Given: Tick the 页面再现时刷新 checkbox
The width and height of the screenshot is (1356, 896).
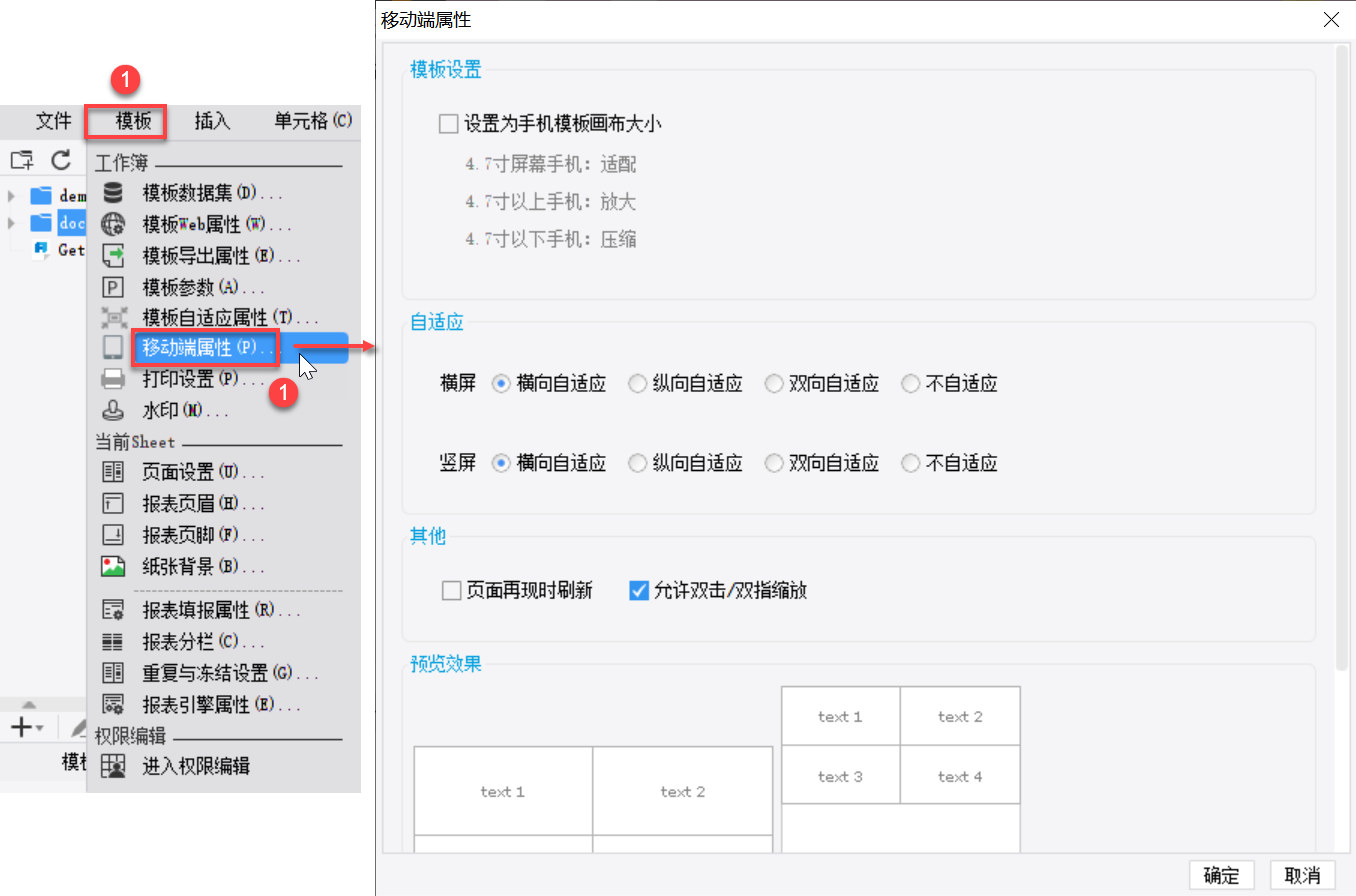Looking at the screenshot, I should (451, 591).
